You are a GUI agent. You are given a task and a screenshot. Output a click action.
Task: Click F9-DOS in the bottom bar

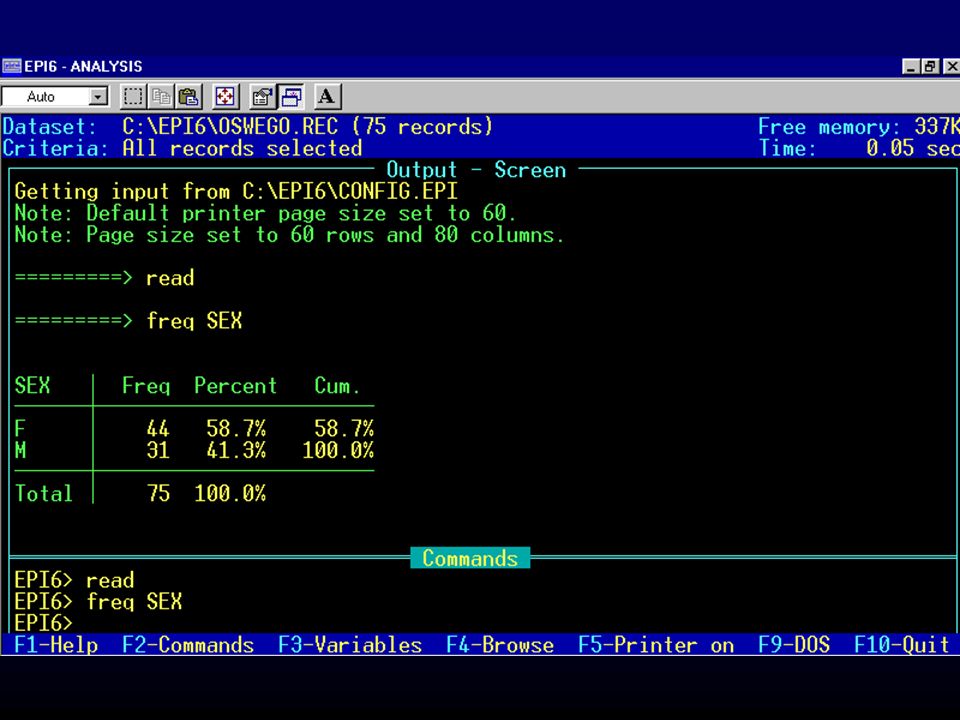click(x=793, y=645)
